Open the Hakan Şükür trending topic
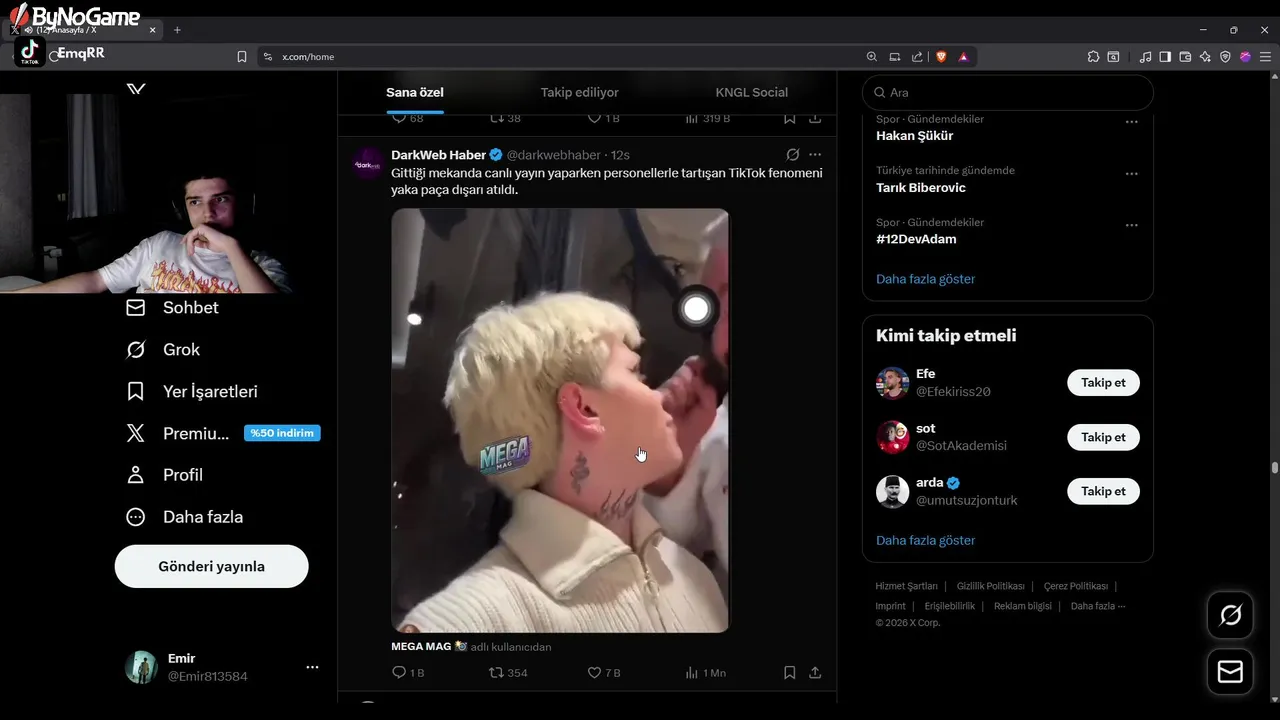The width and height of the screenshot is (1280, 720). pos(914,136)
